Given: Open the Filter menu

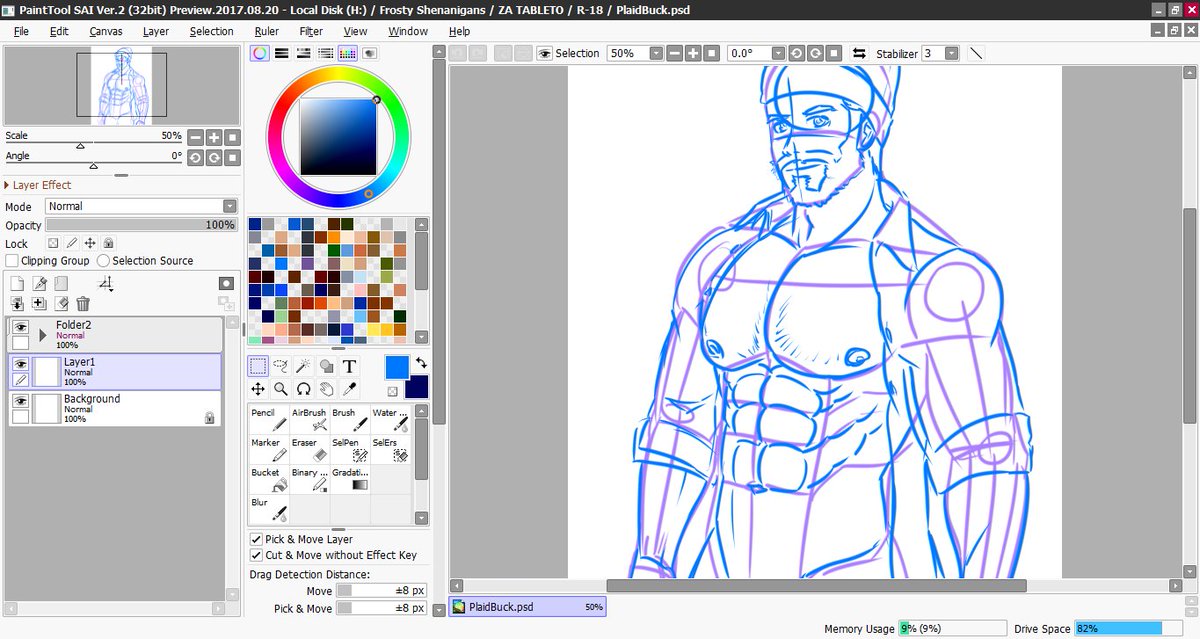Looking at the screenshot, I should (311, 31).
